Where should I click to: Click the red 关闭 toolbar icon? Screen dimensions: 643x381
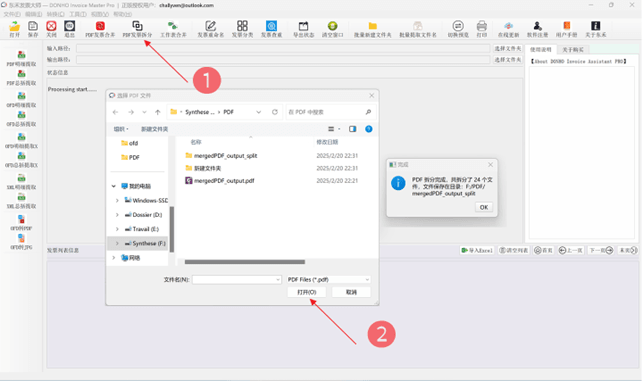(51, 26)
